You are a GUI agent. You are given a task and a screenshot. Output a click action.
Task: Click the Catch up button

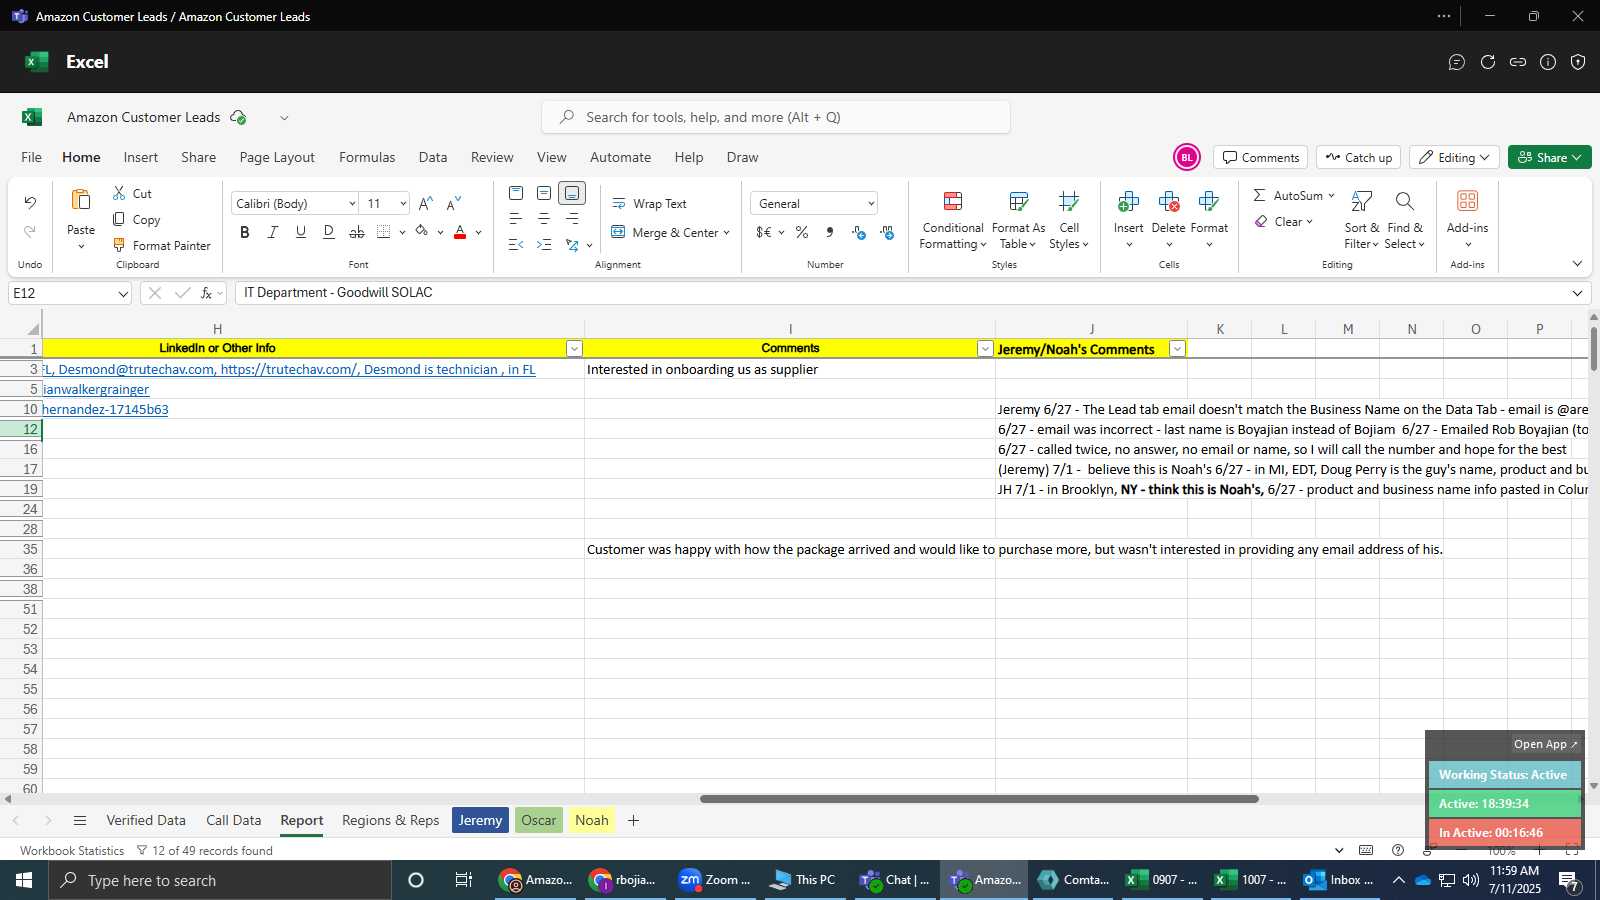pyautogui.click(x=1358, y=157)
